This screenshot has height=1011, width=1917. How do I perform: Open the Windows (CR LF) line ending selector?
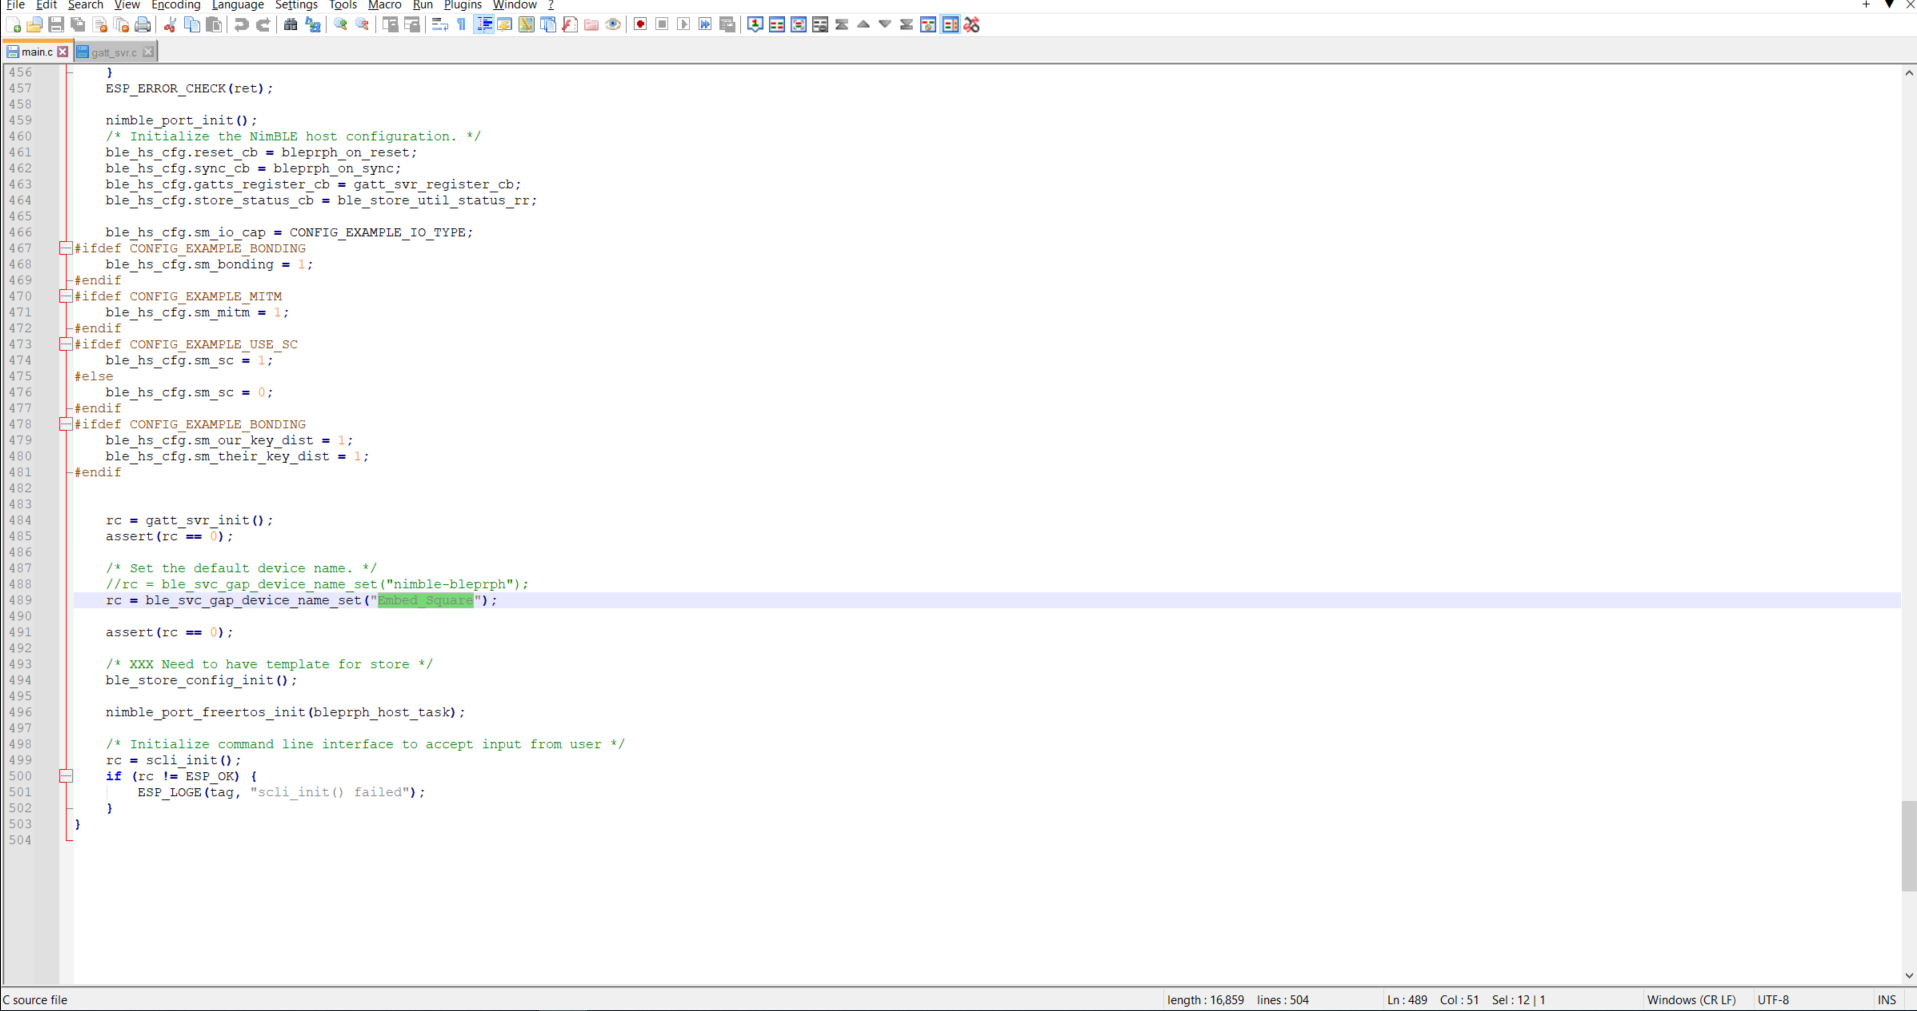coord(1691,1000)
